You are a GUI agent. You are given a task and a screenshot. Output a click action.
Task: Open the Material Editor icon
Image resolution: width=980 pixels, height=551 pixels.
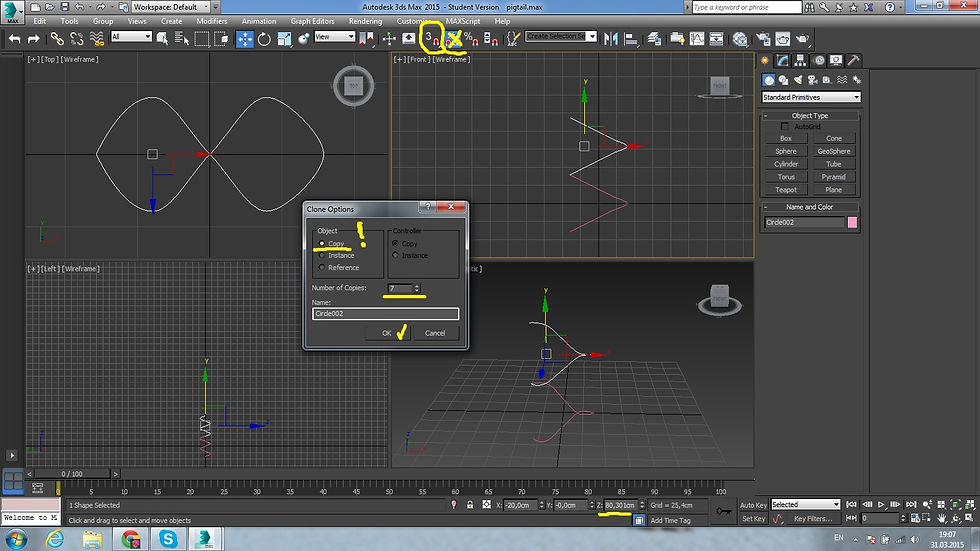pos(740,39)
